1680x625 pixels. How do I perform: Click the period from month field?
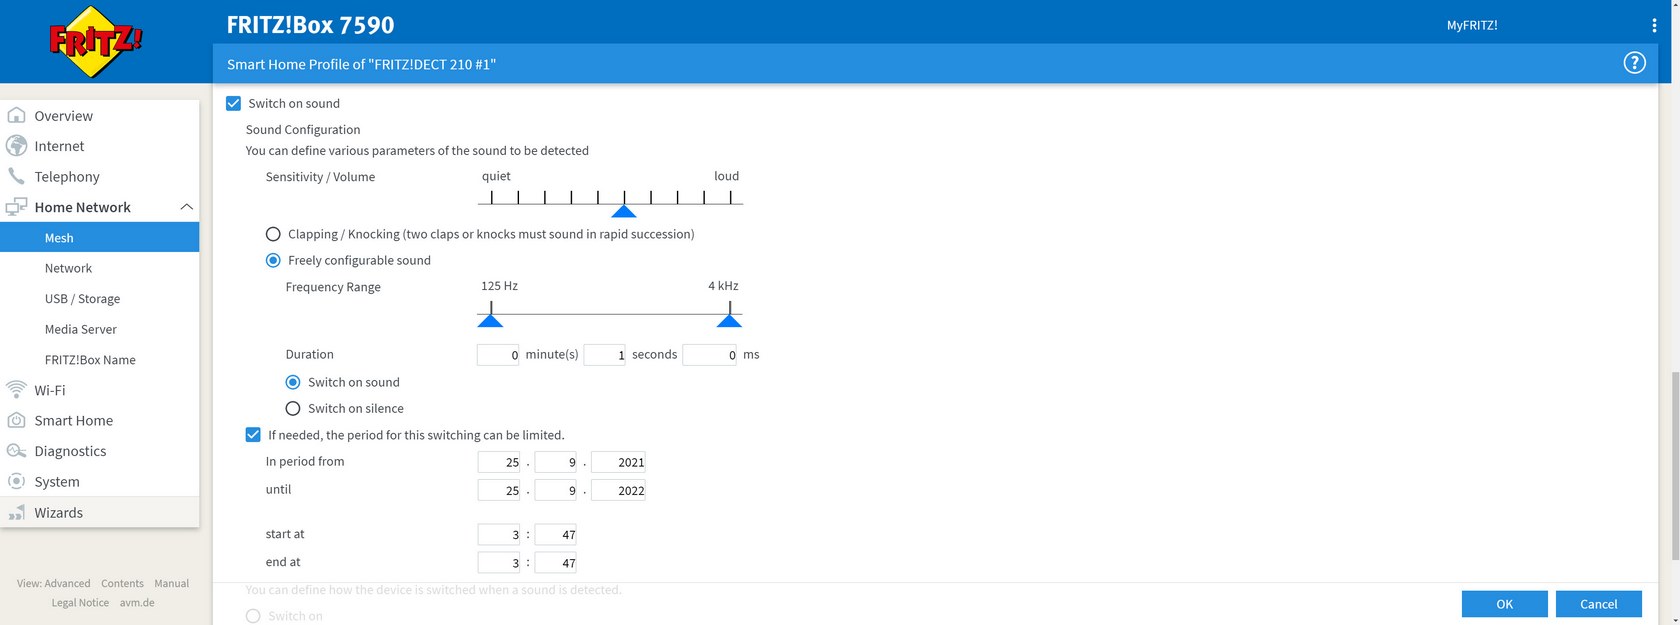tap(556, 462)
